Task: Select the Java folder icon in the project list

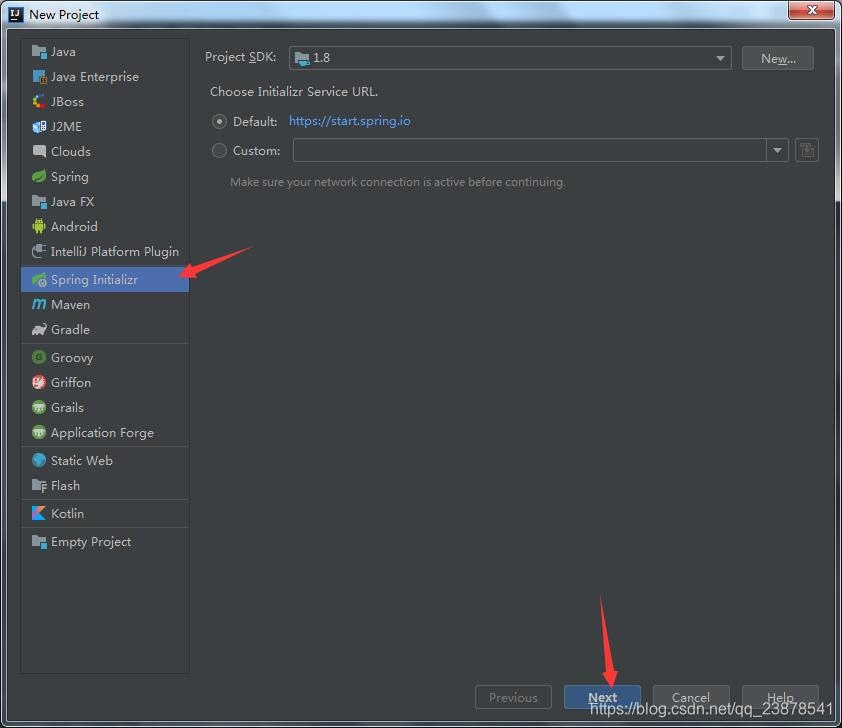Action: 39,52
